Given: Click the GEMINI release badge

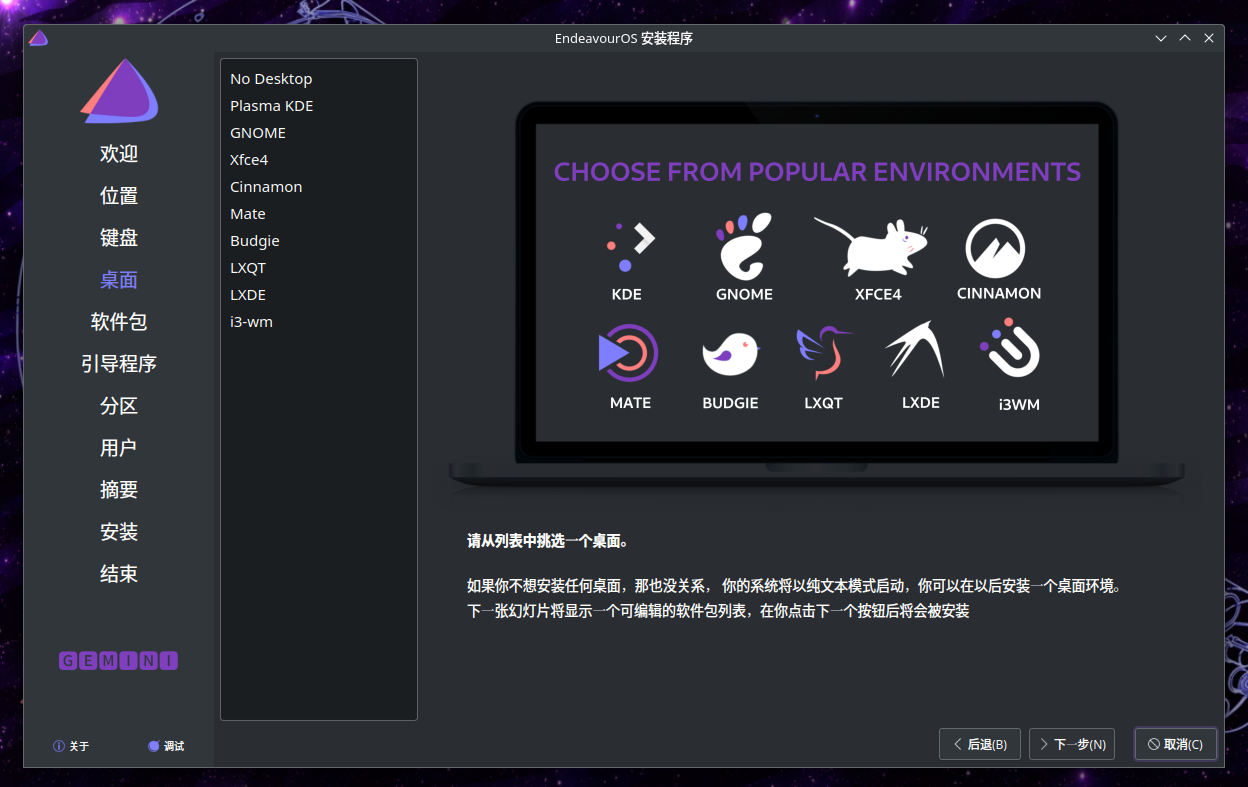Looking at the screenshot, I should pyautogui.click(x=118, y=661).
